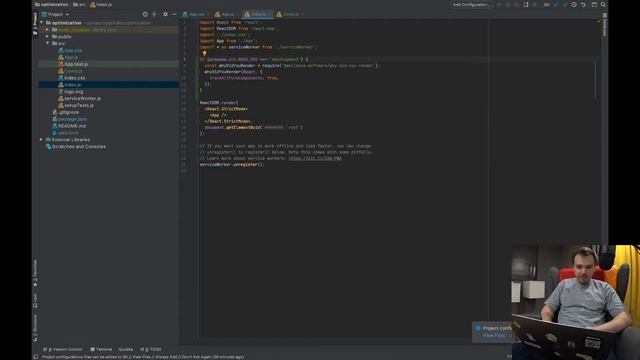Switch to Comp.js editor tab

coord(289,14)
